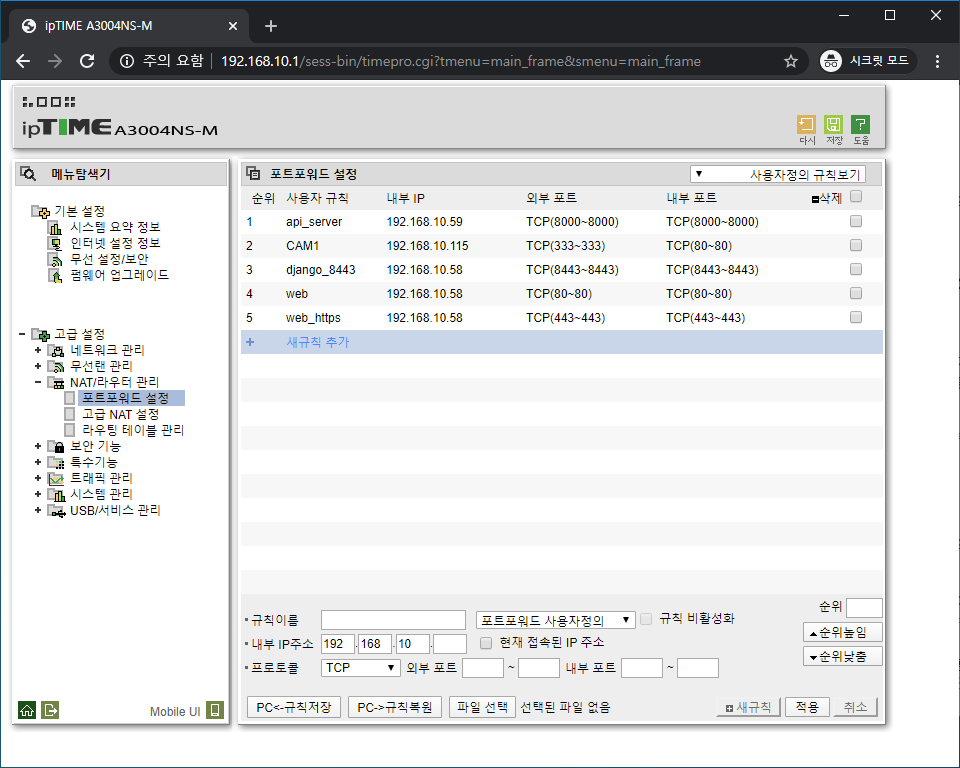Focus the last 내부 IP주소 octet field
The height and width of the screenshot is (768, 960).
click(x=450, y=644)
